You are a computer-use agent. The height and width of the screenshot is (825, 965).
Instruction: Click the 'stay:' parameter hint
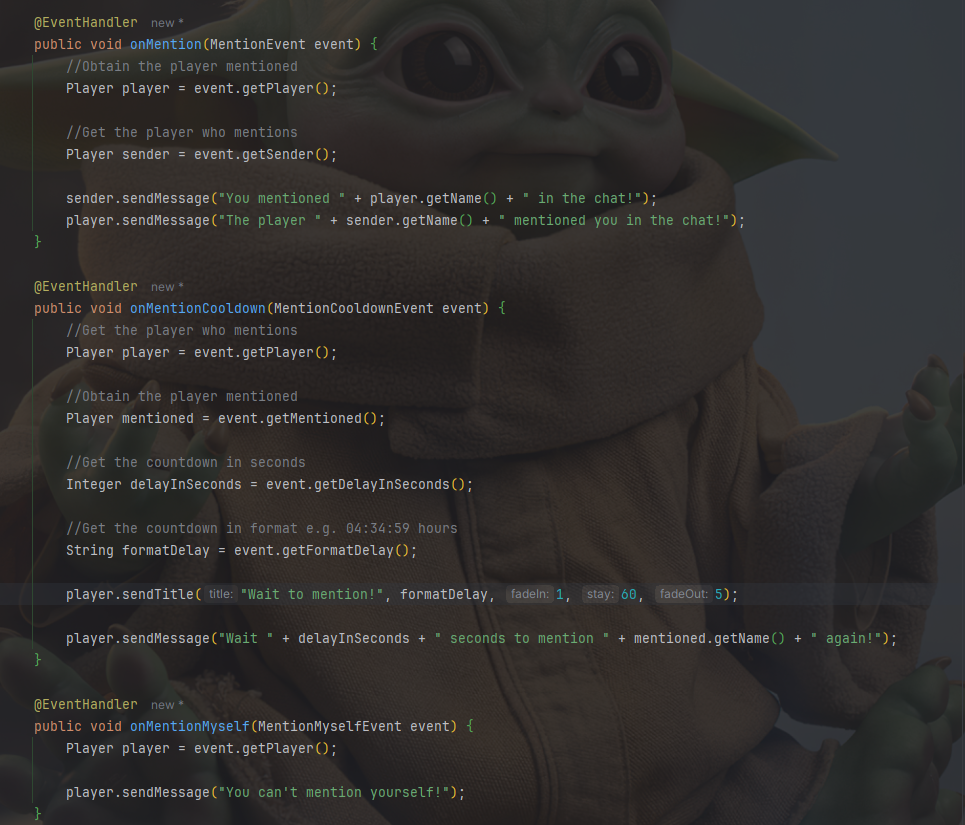[x=600, y=594]
